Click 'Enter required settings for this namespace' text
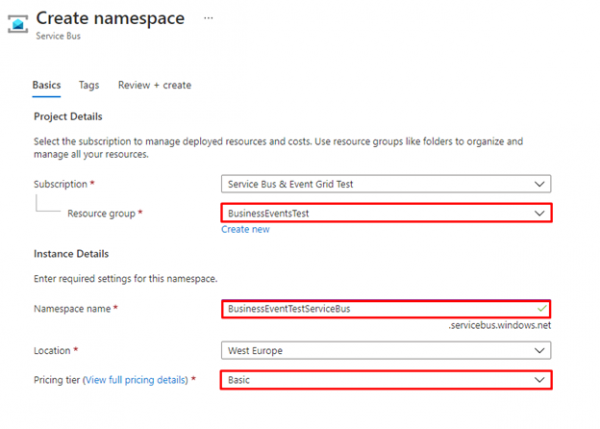This screenshot has width=600, height=429. [x=126, y=279]
